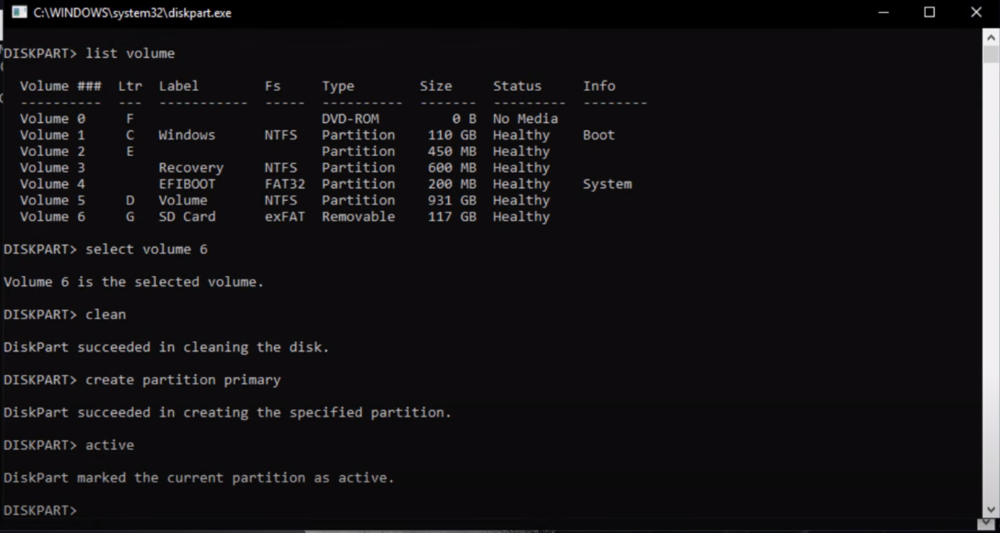Screen dimensions: 1000x533
Task: Click the 'clean' command text
Action: (x=106, y=314)
